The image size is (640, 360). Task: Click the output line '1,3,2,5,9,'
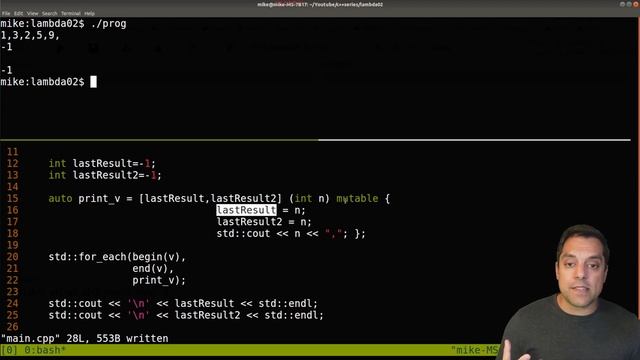(30, 36)
